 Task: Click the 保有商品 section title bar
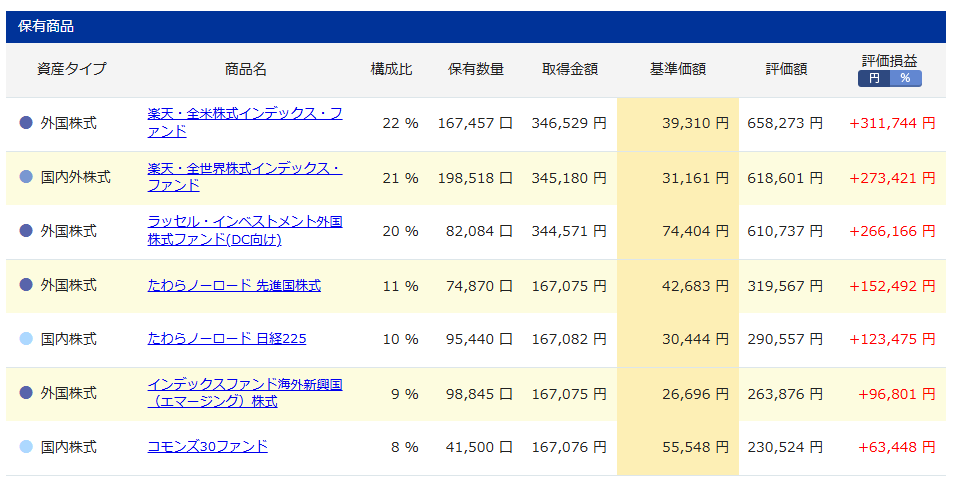(476, 27)
